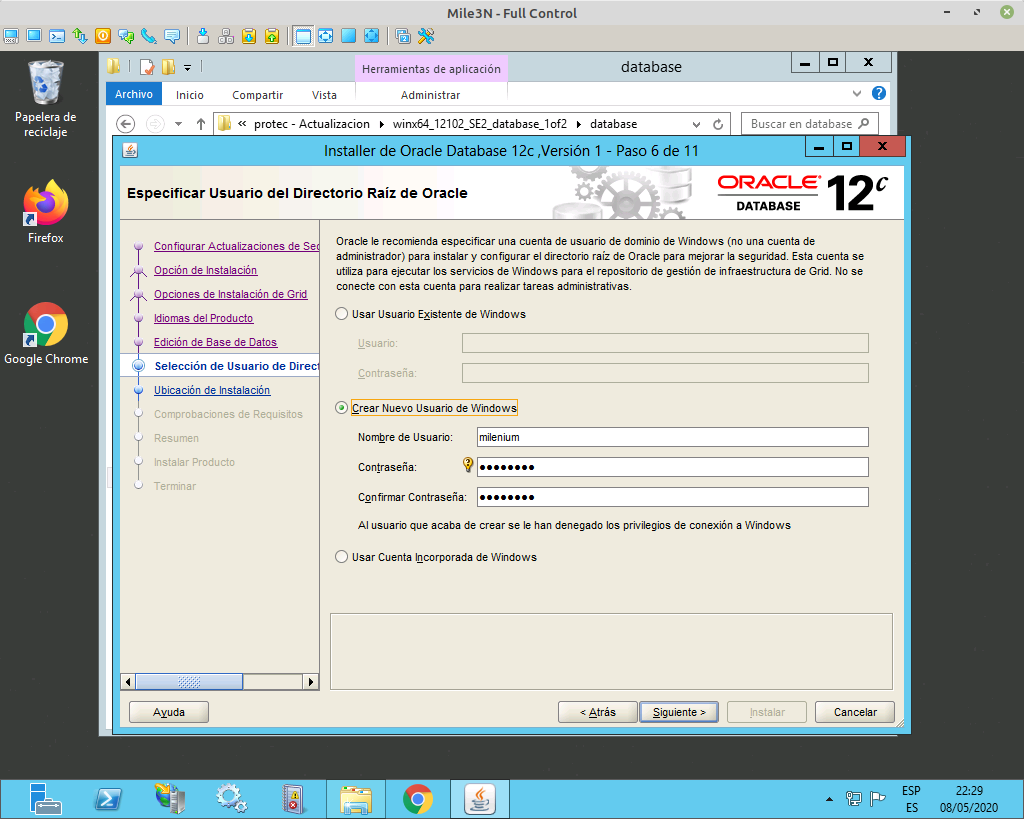Select 'Usar Usuario Existente de Windows' option
Image resolution: width=1024 pixels, height=819 pixels.
(x=340, y=313)
